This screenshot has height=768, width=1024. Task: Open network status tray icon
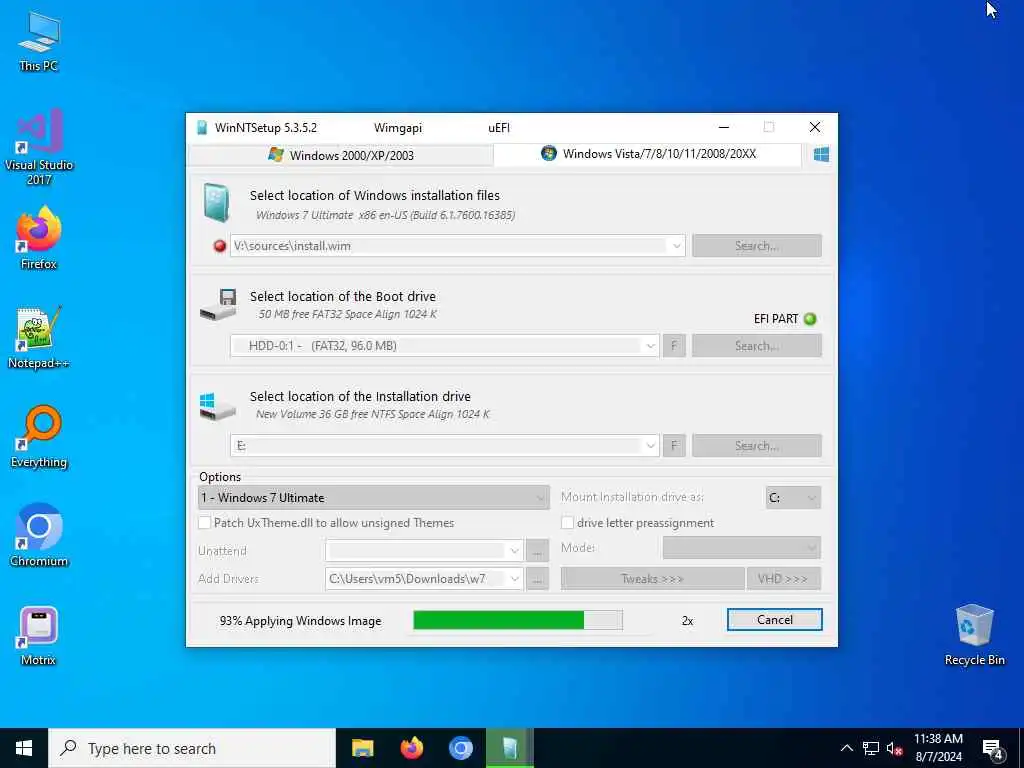pos(871,748)
